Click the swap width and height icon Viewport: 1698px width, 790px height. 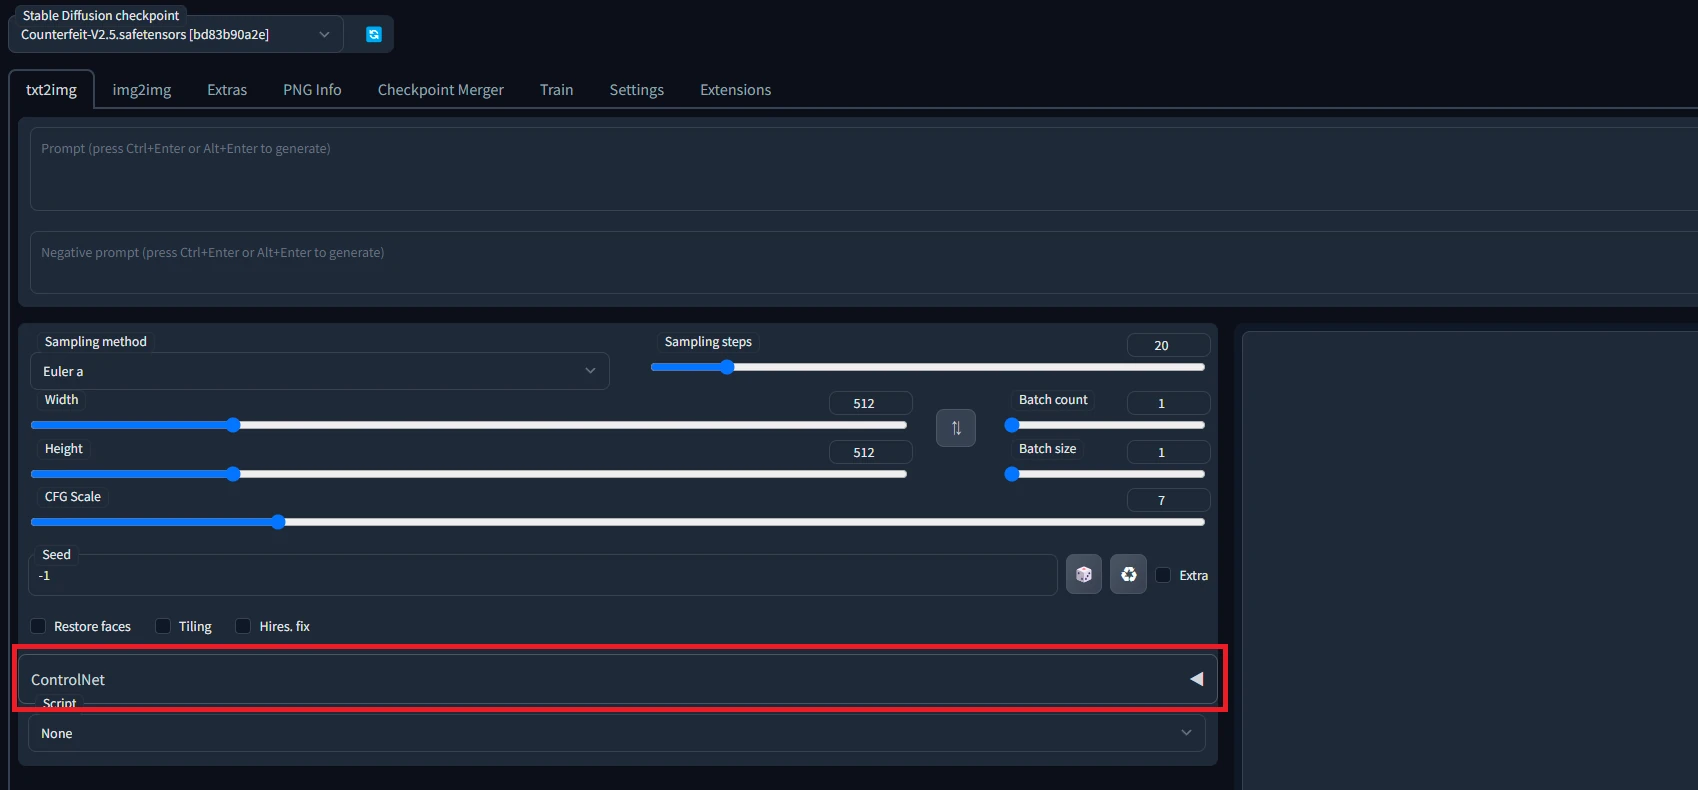point(955,428)
